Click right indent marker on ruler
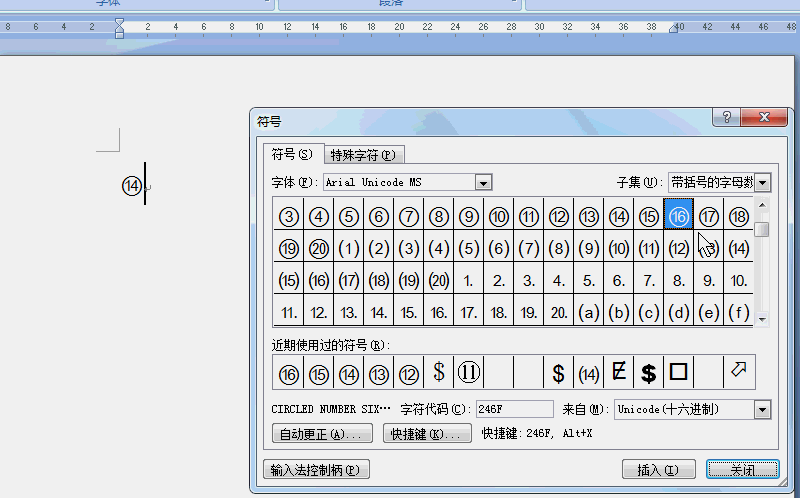Image resolution: width=800 pixels, height=498 pixels. point(673,29)
